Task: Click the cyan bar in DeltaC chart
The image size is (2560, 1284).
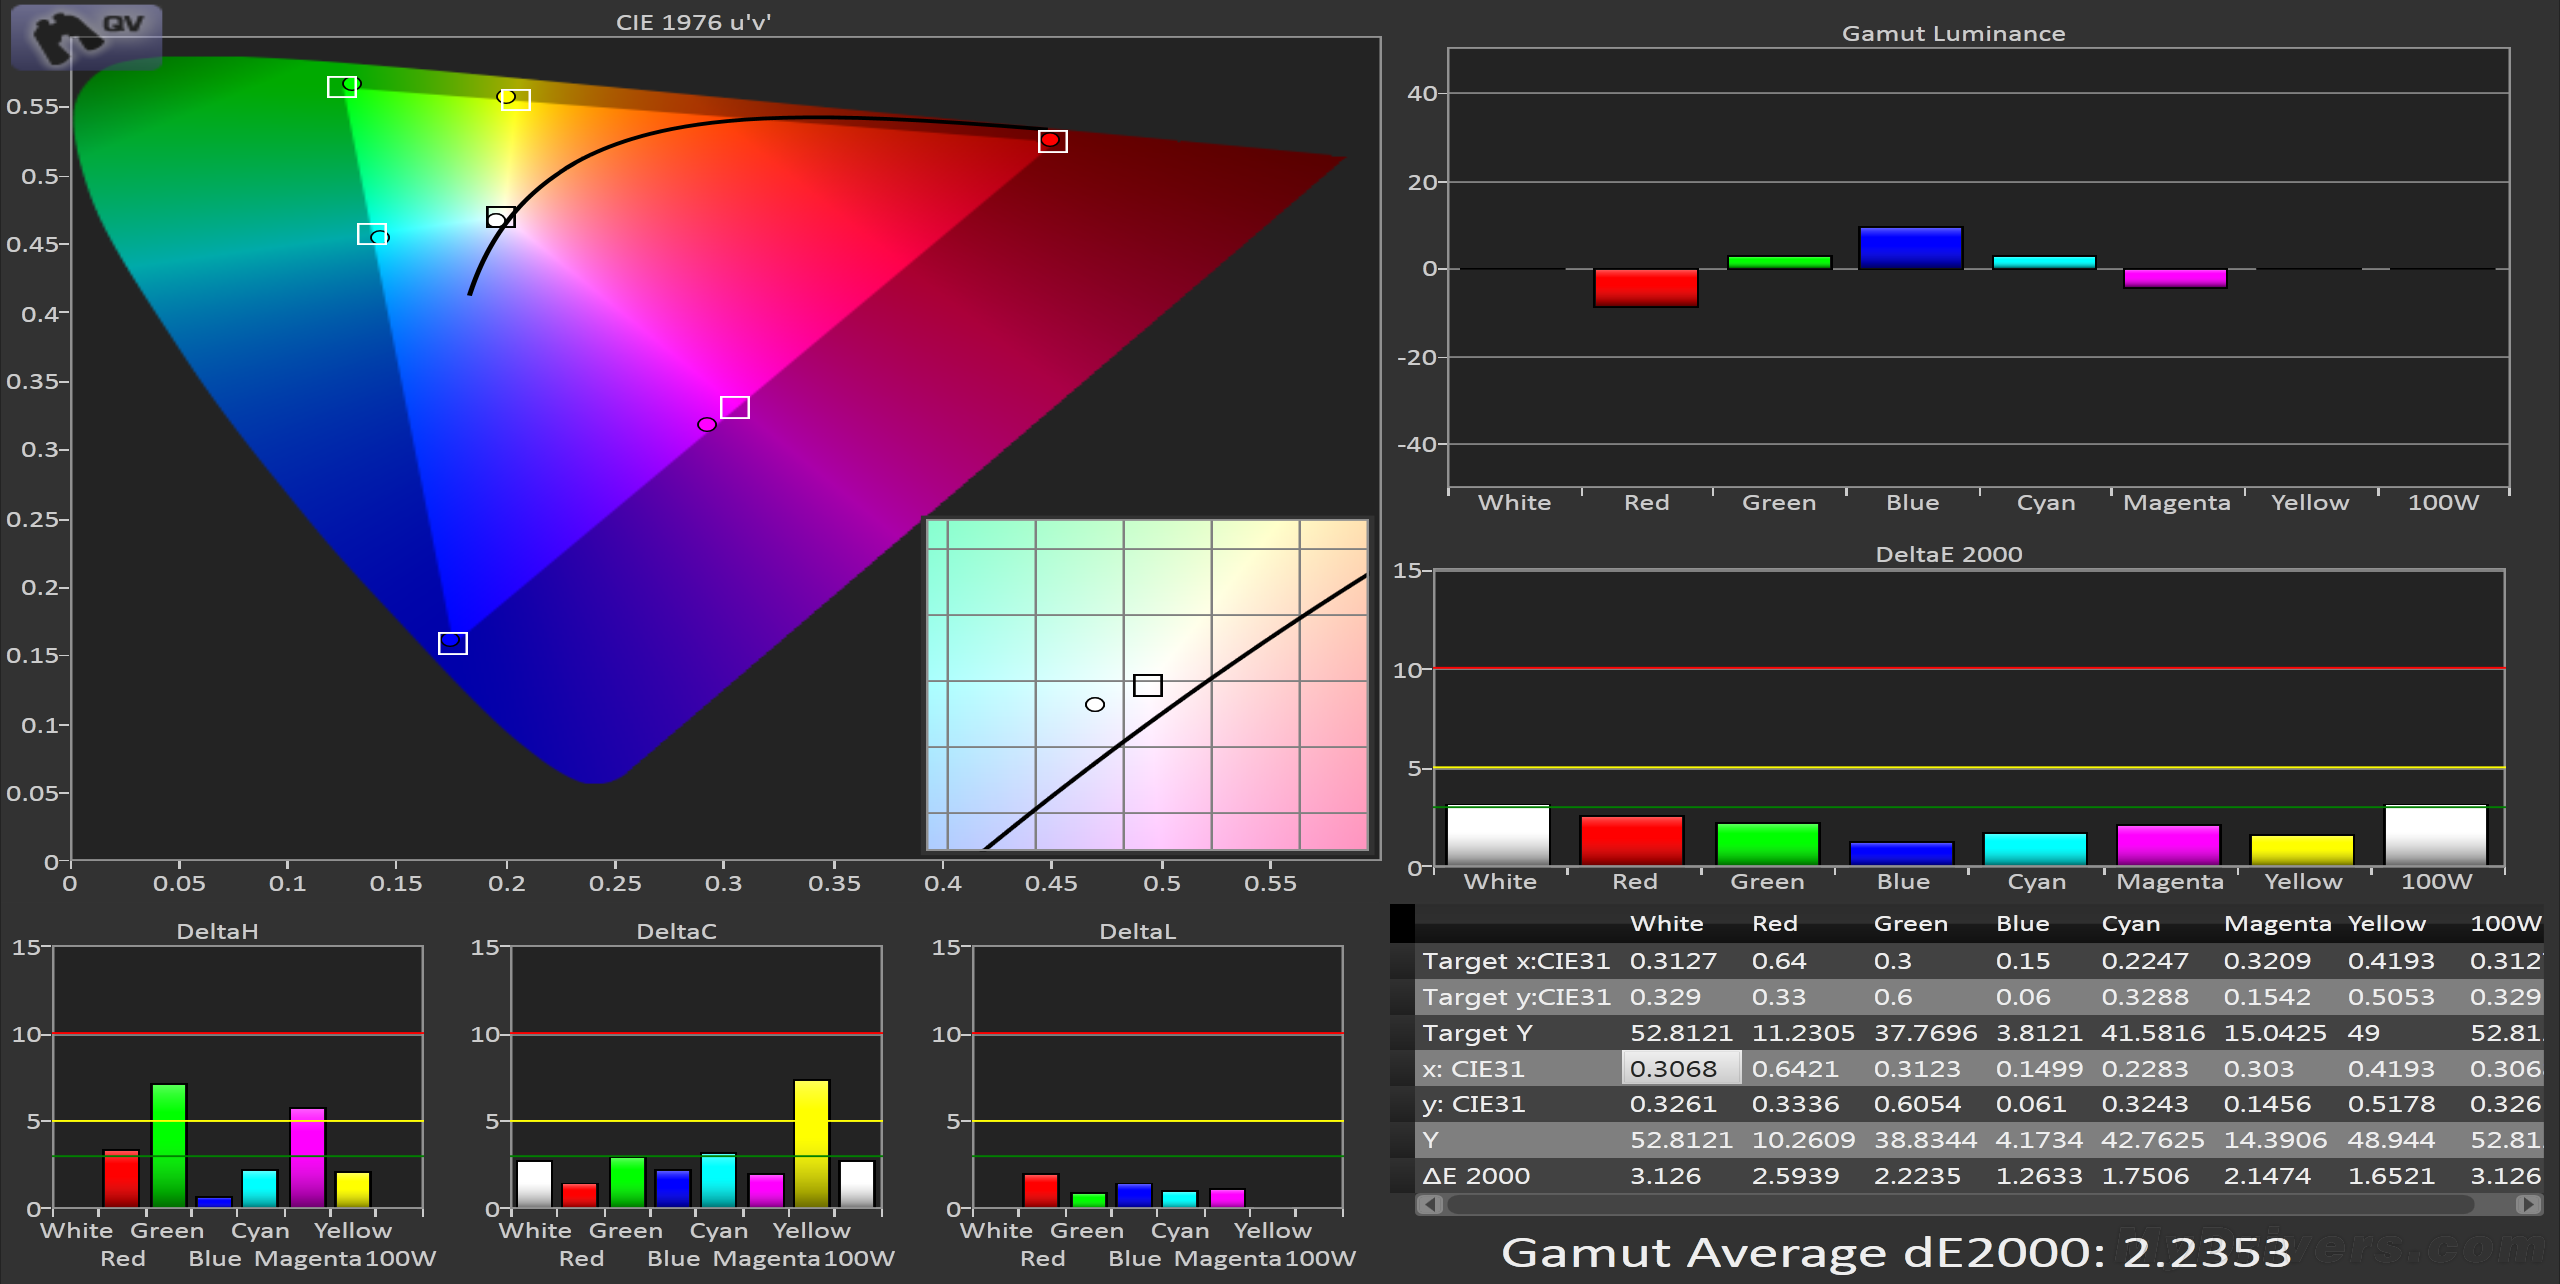Action: click(719, 1181)
